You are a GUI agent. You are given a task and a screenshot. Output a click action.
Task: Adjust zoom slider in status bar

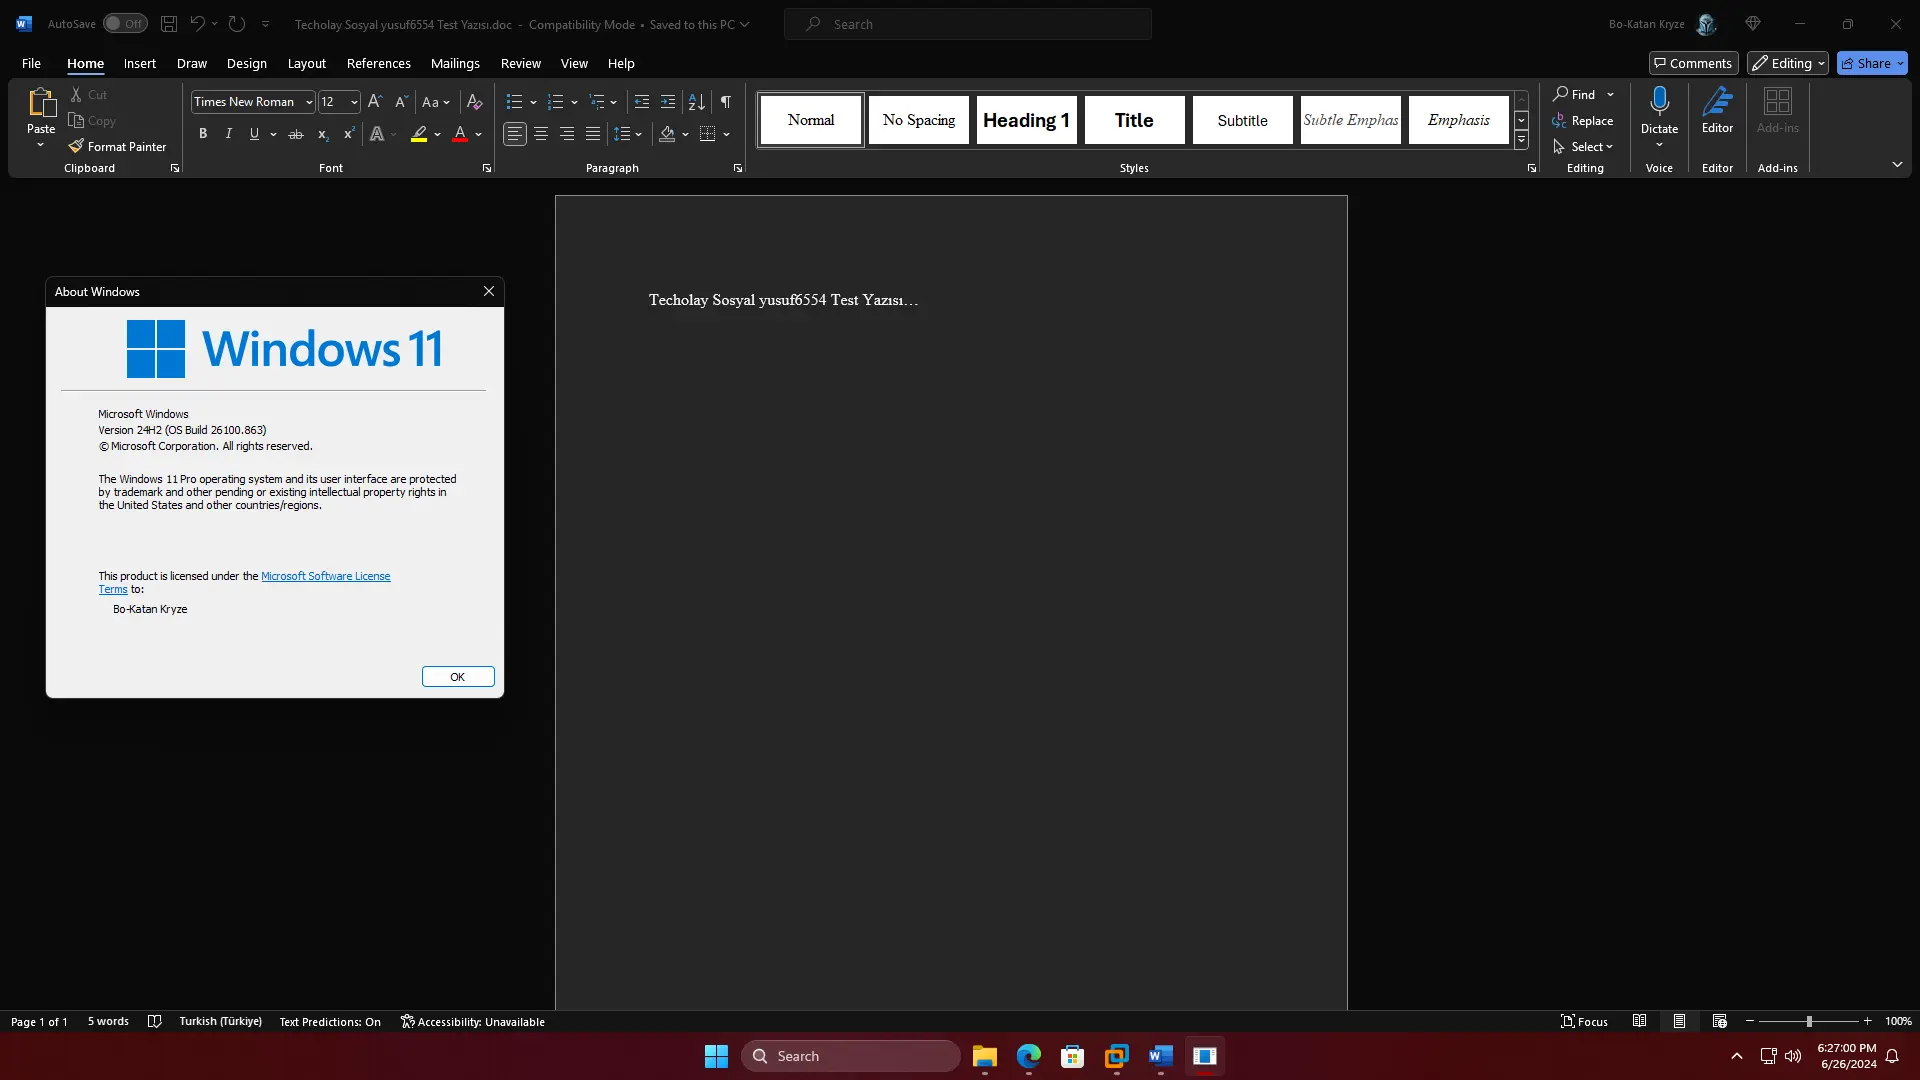(x=1809, y=1022)
